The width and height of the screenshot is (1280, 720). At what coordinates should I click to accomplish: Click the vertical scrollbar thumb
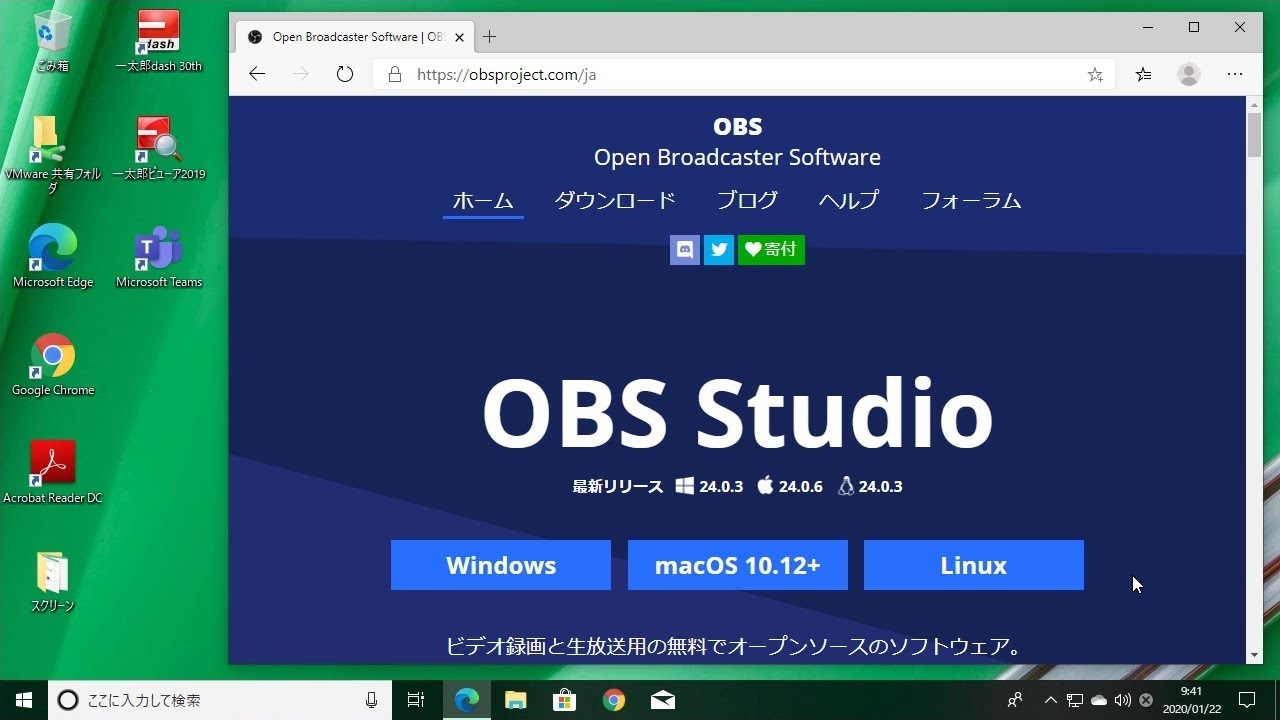click(x=1254, y=135)
